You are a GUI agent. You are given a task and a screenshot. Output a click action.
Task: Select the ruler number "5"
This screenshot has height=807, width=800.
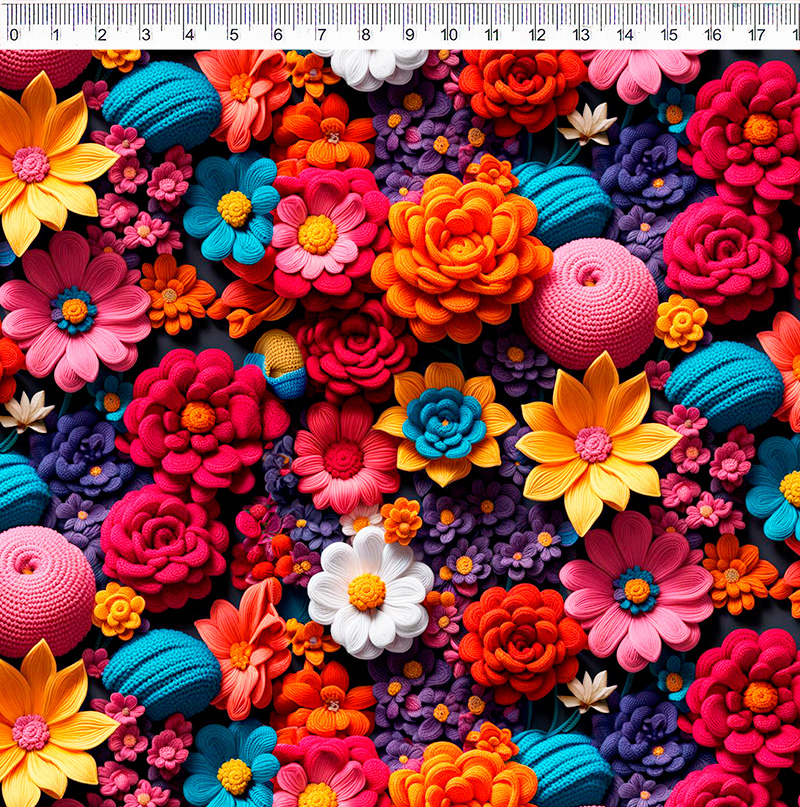tap(234, 35)
